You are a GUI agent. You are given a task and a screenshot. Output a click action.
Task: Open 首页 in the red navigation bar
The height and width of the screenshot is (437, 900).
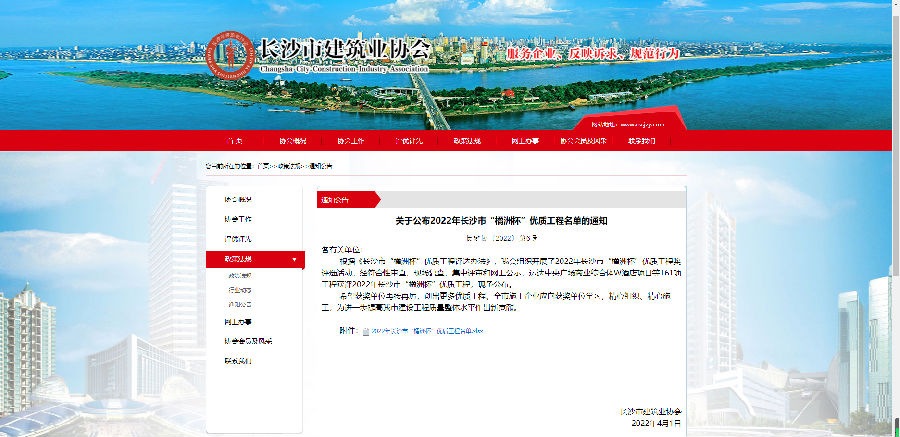click(234, 141)
